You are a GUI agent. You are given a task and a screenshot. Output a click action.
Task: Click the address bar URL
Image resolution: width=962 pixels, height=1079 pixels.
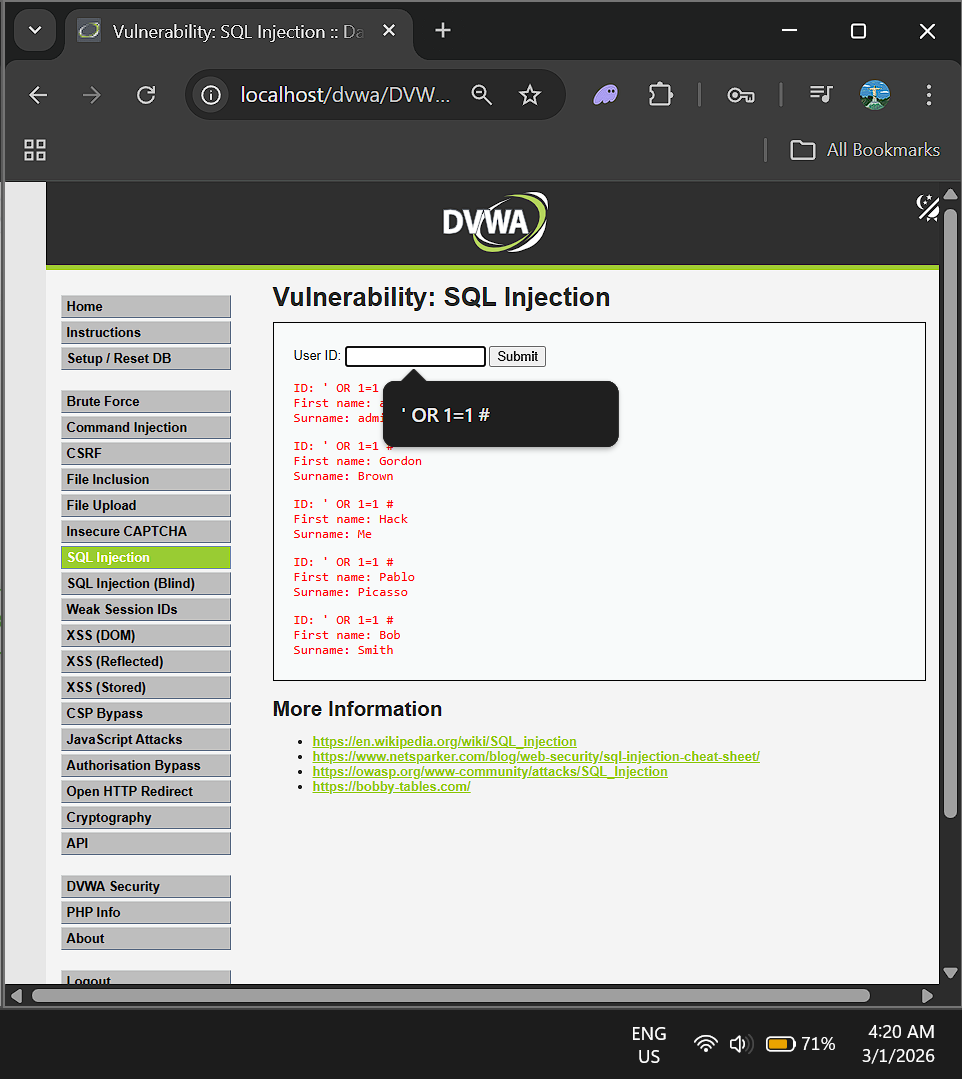click(345, 95)
